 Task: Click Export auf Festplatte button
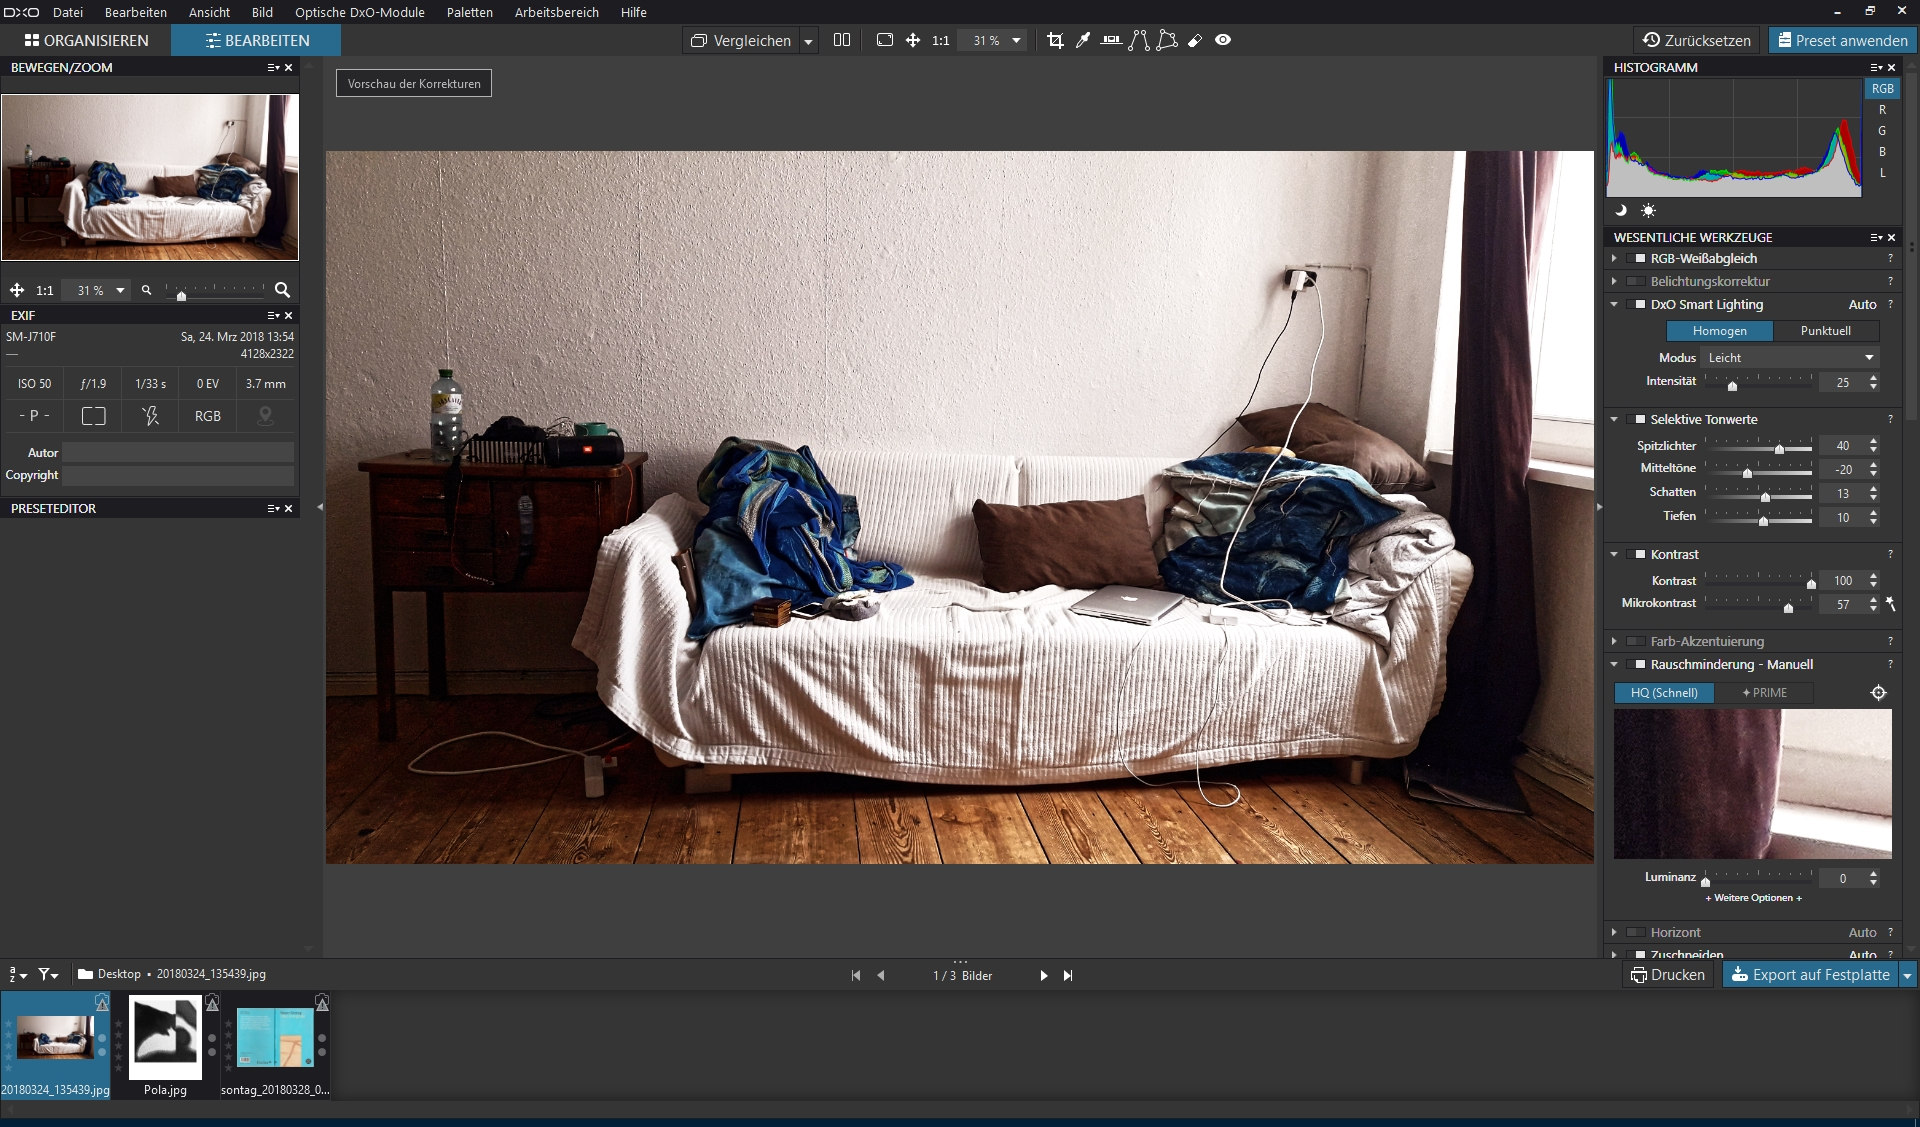tap(1810, 975)
